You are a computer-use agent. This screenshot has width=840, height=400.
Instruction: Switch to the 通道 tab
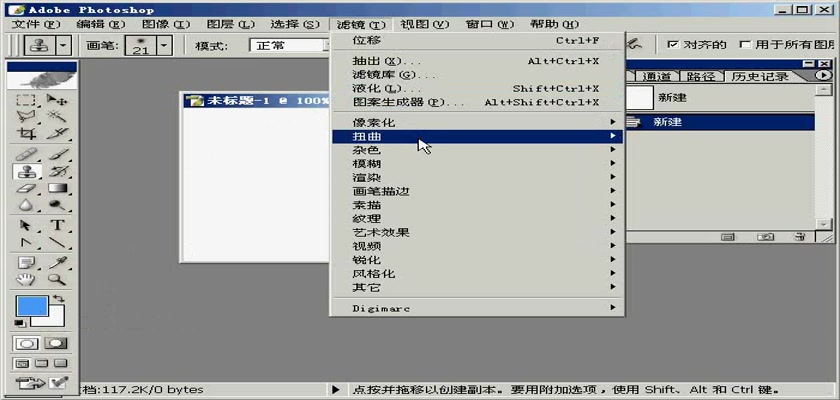pos(656,77)
